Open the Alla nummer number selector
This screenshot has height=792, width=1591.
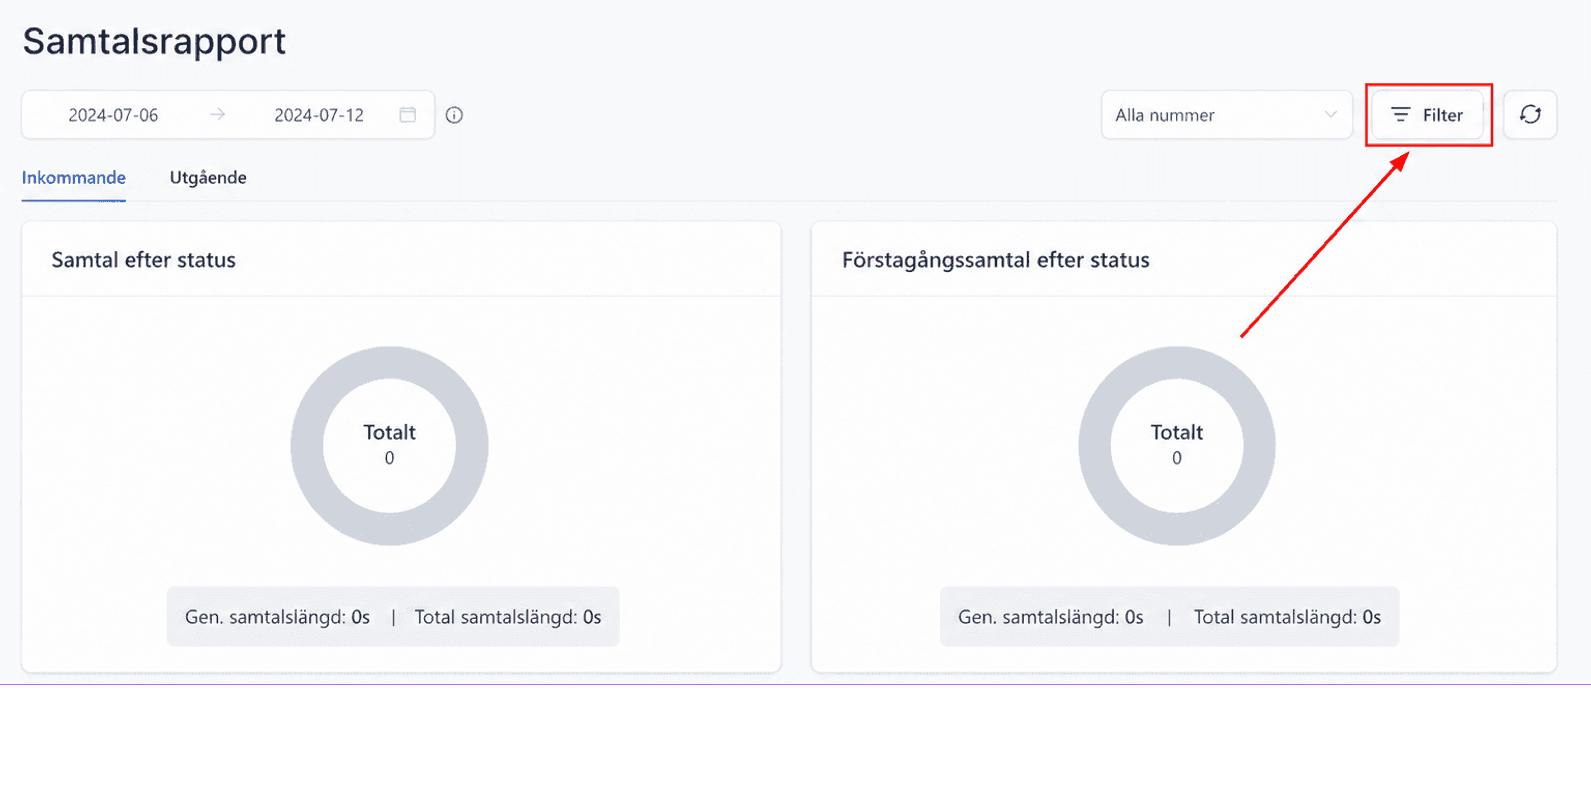(1227, 115)
